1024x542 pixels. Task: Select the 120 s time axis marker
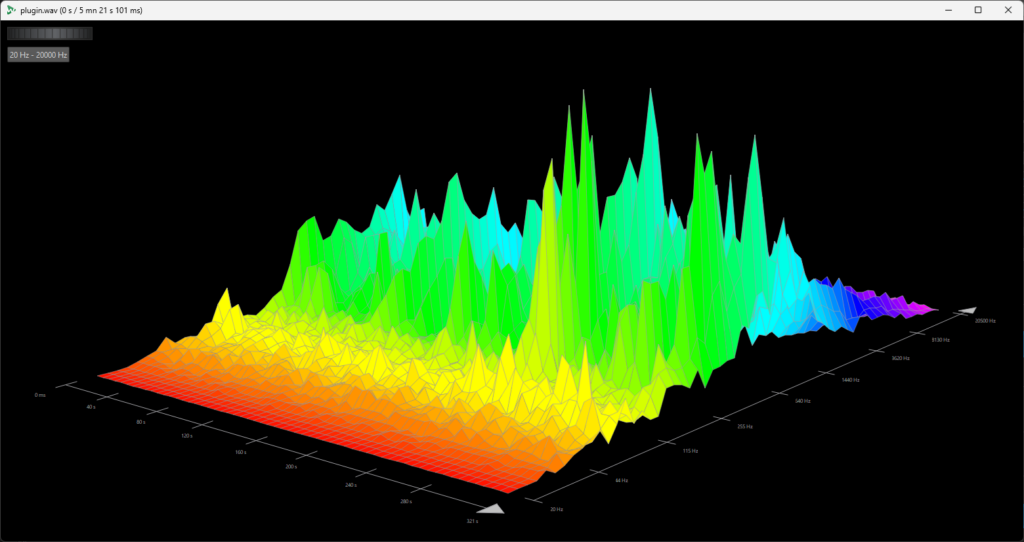[x=185, y=437]
